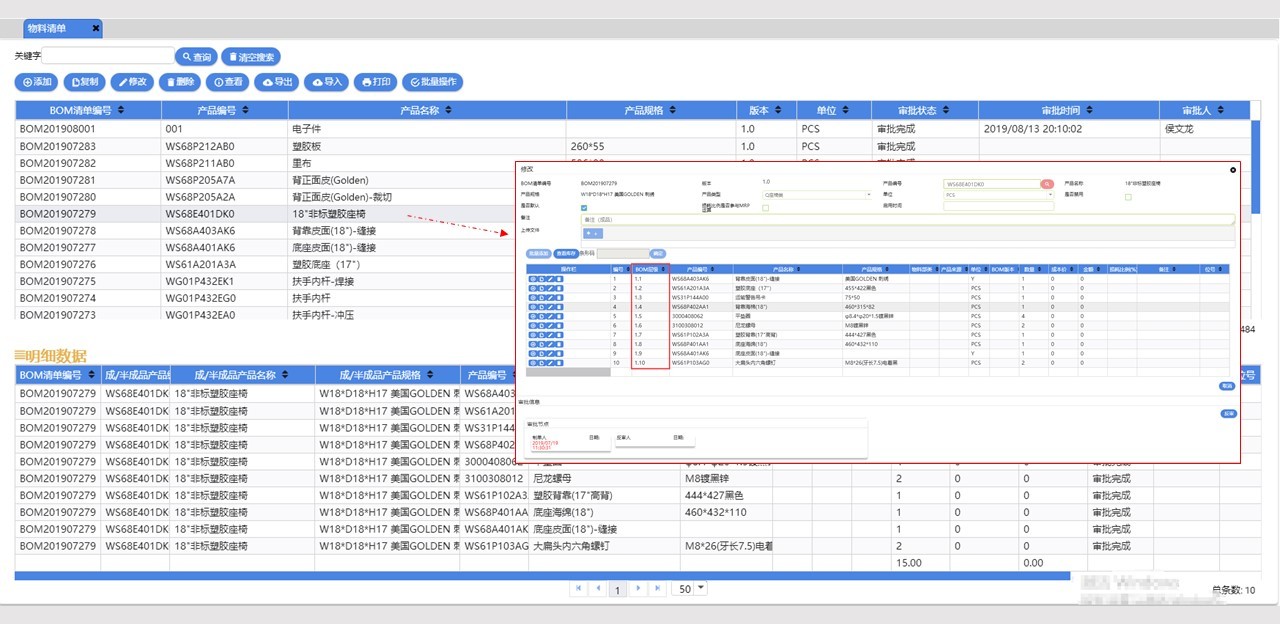Image resolution: width=1280 pixels, height=624 pixels.
Task: Sort by BOM清单编号 column header
Action: [x=87, y=110]
